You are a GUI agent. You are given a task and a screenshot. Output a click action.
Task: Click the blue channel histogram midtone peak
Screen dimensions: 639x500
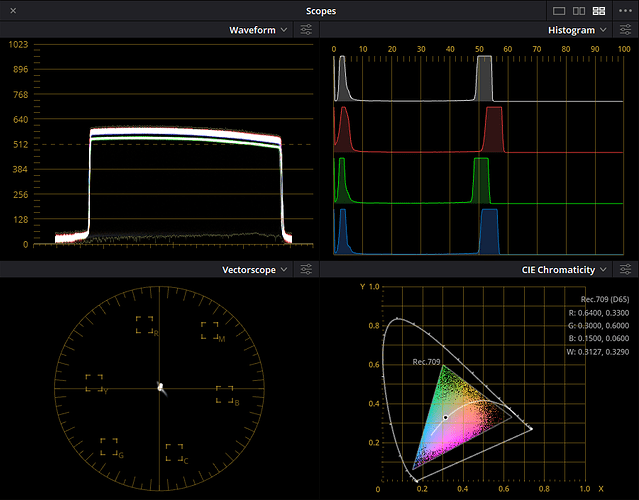489,232
